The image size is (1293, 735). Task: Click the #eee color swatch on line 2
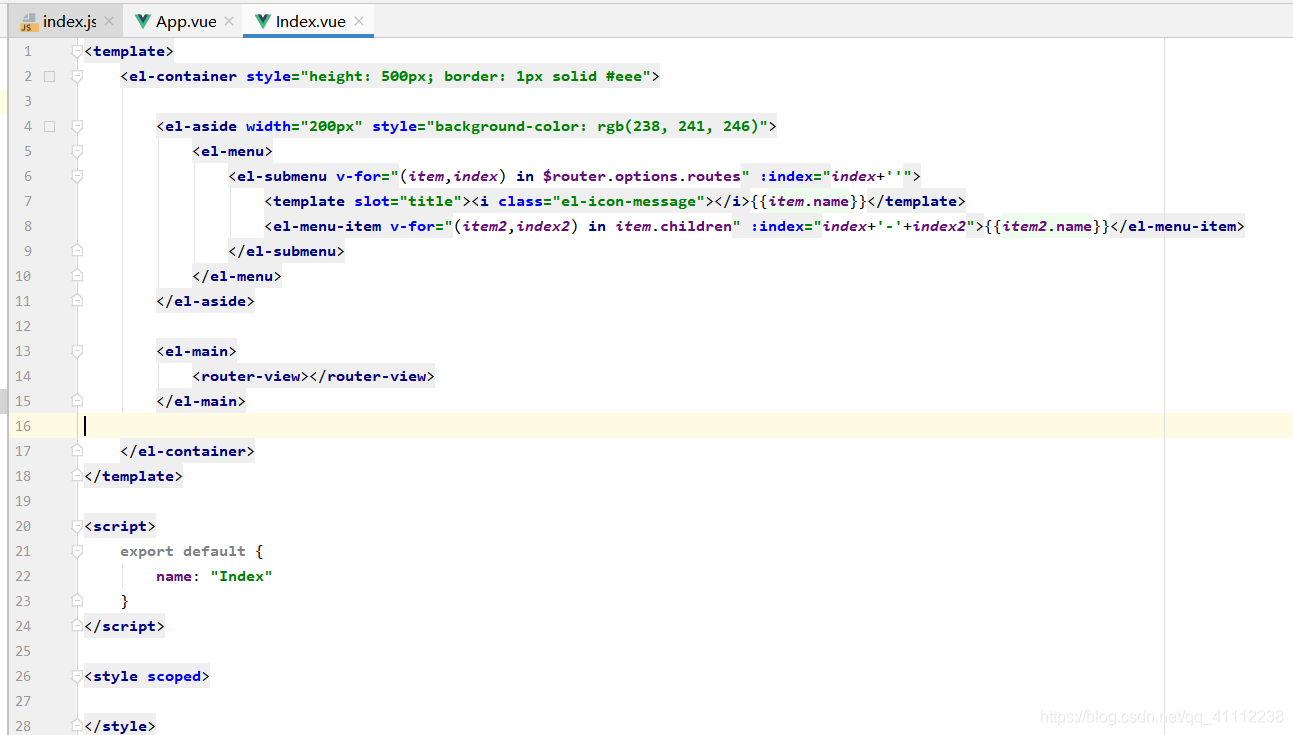[50, 76]
